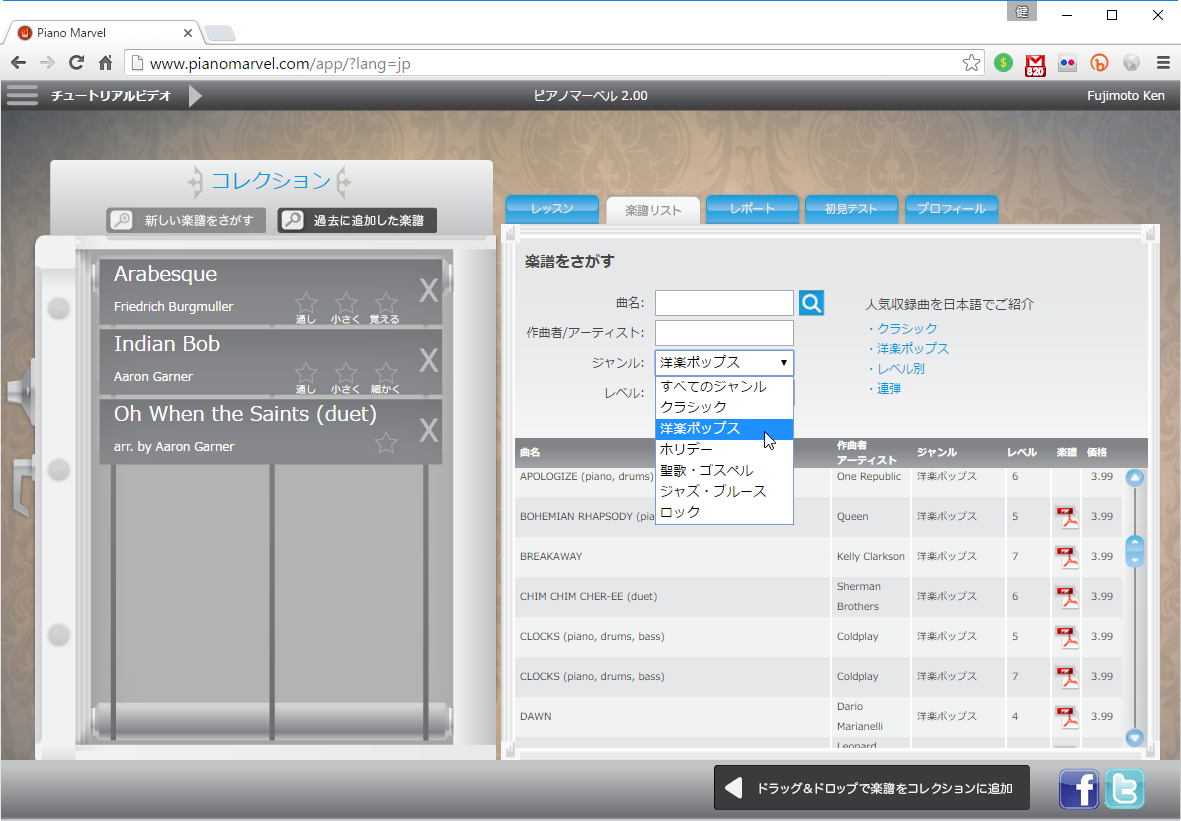
Task: Go to the browser home page
Action: tap(105, 63)
